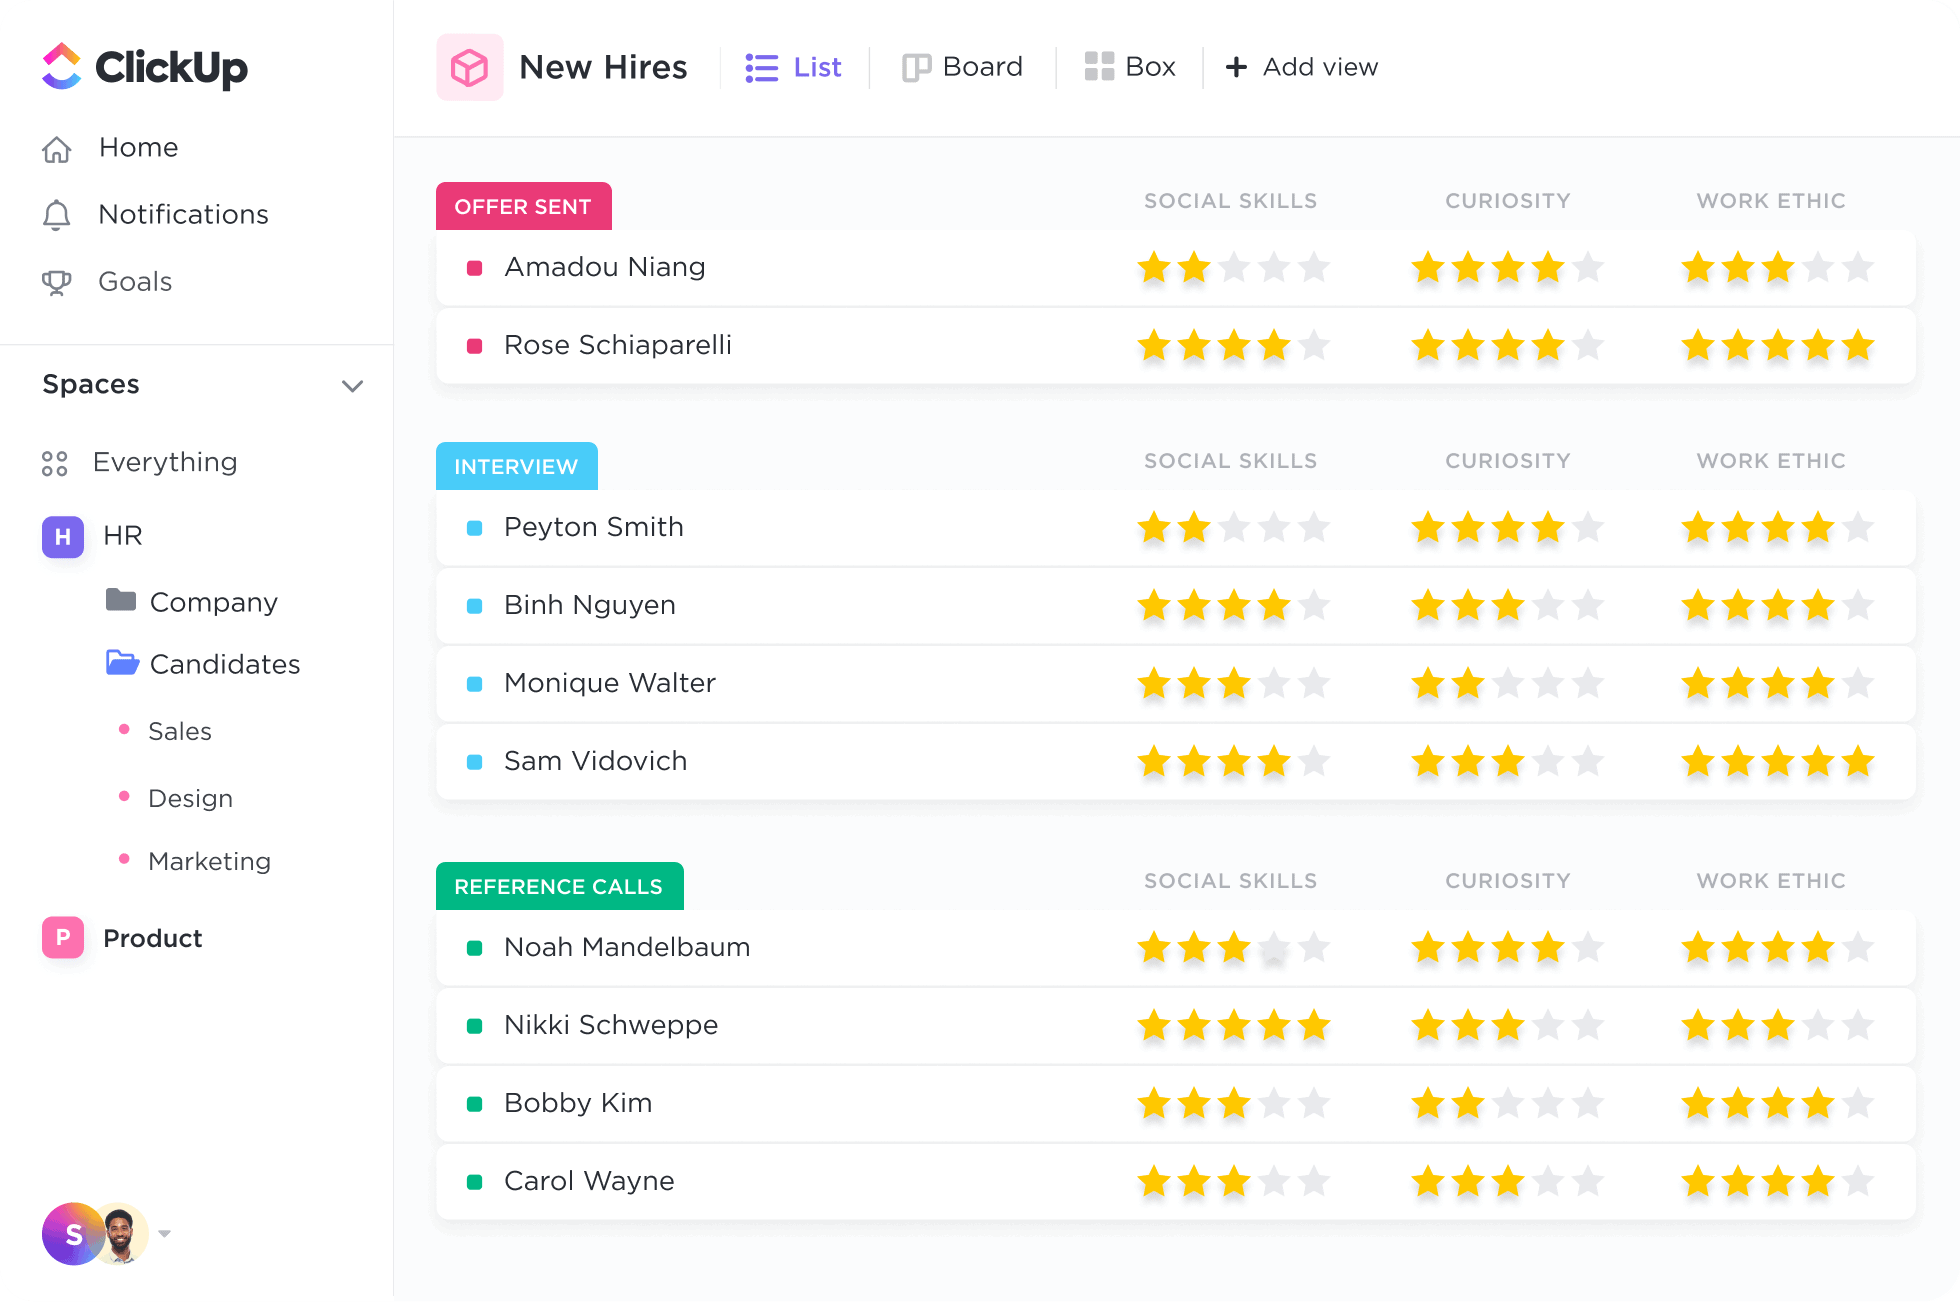This screenshot has height=1302, width=1960.
Task: Collapse the Spaces section chevron
Action: pyautogui.click(x=352, y=386)
